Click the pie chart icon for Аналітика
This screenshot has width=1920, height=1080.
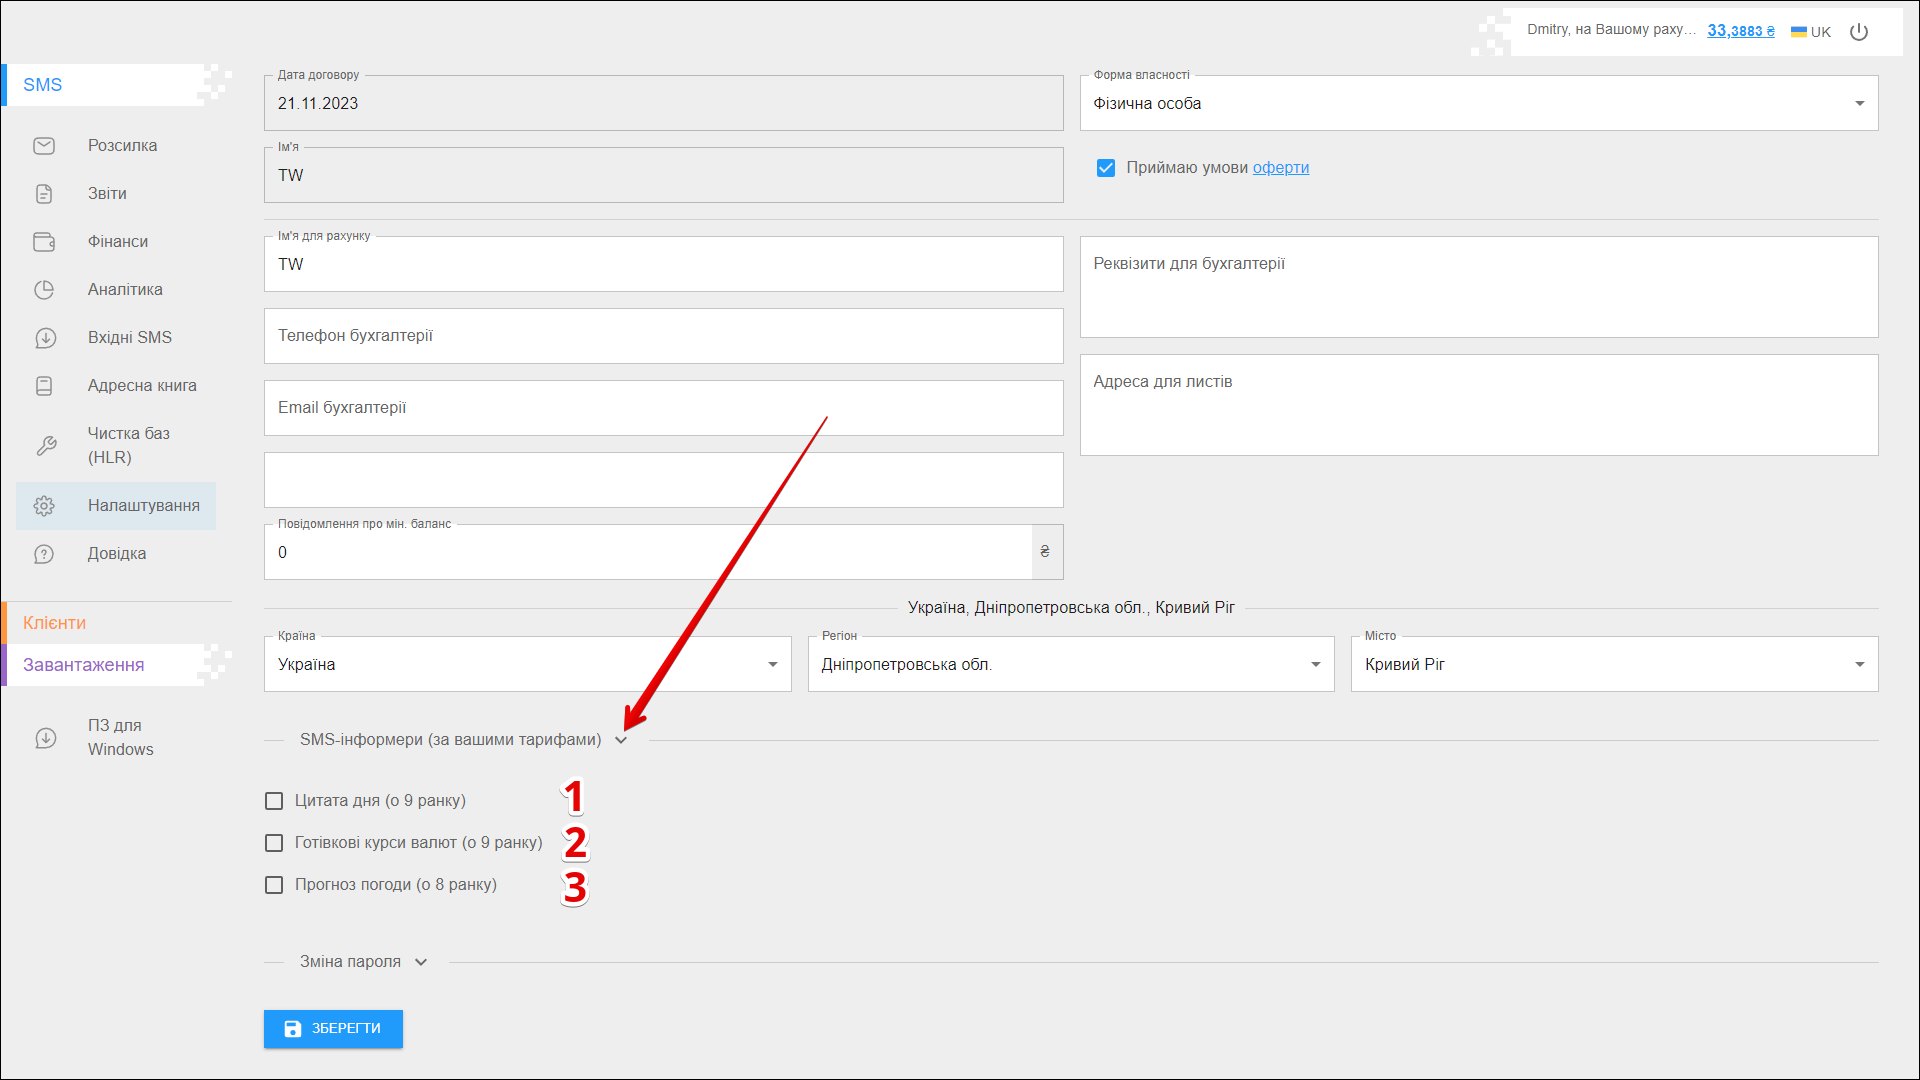click(44, 290)
